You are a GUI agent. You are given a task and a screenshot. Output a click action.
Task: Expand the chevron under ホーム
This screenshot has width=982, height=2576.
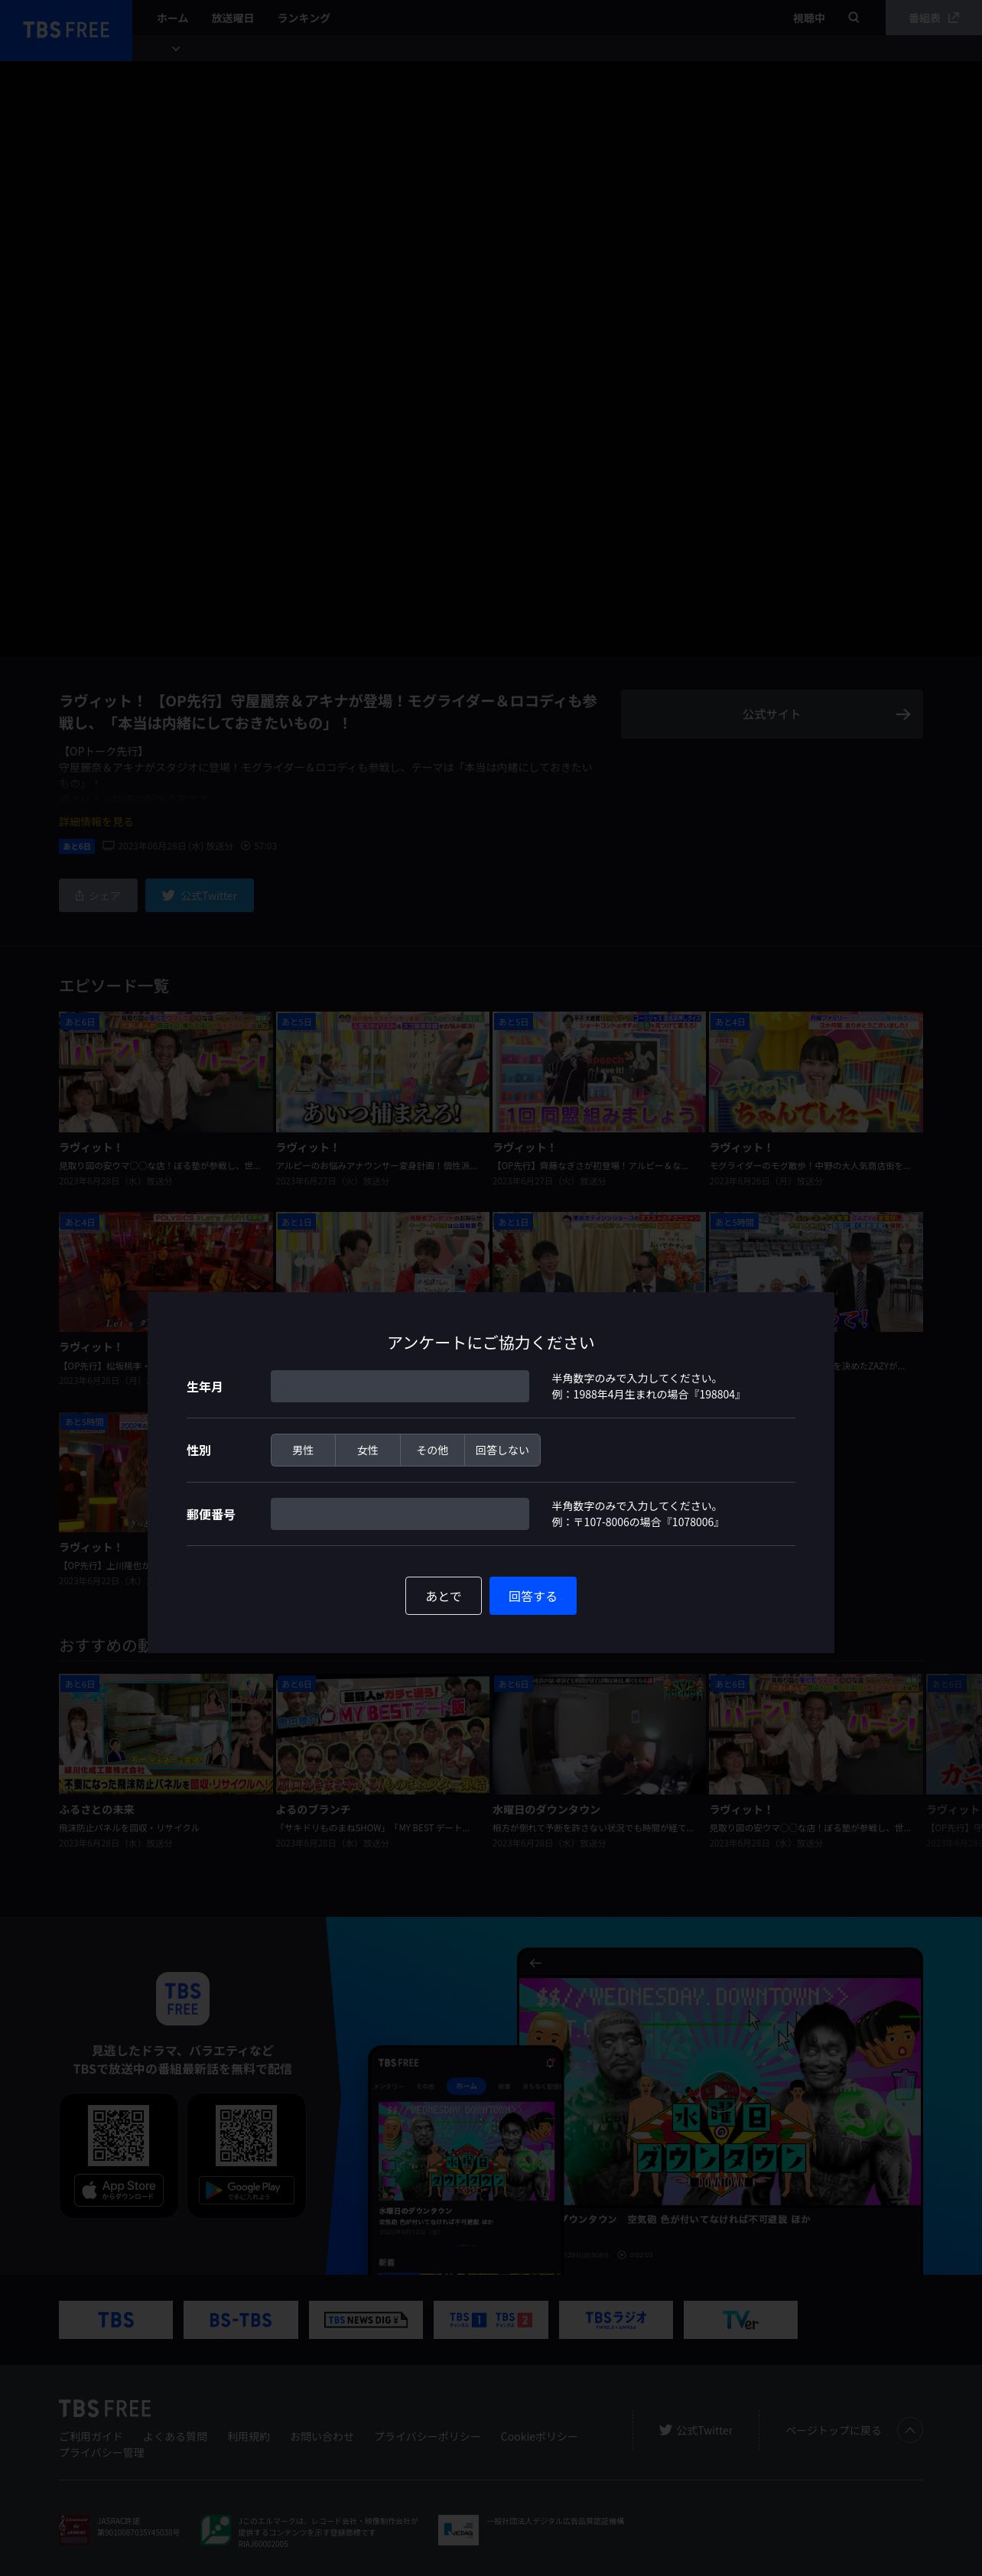pos(176,48)
